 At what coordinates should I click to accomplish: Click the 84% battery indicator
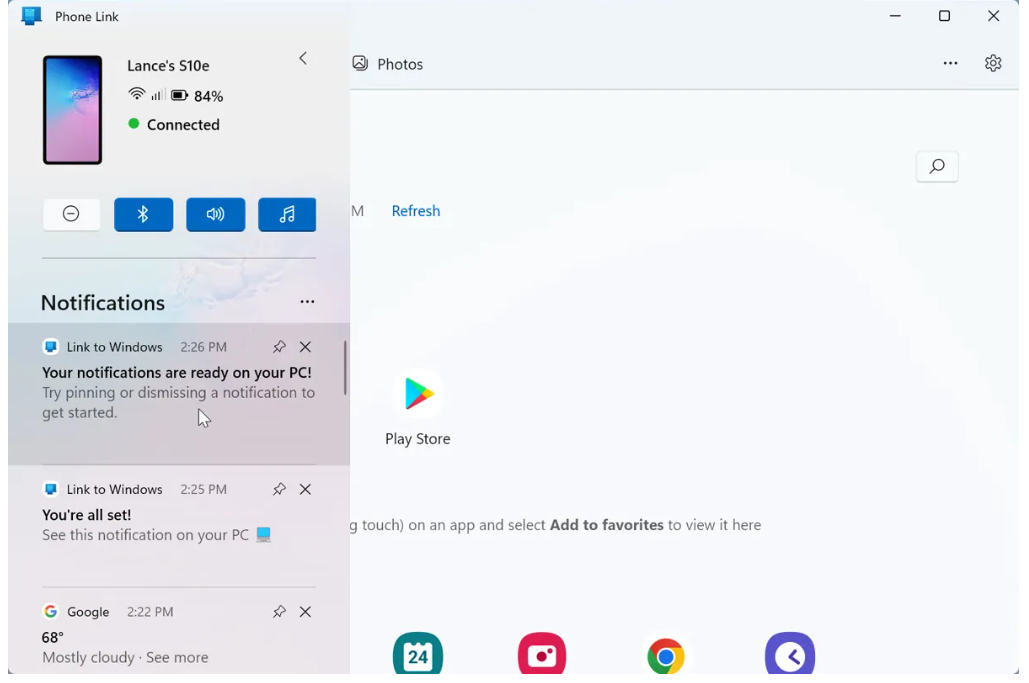pyautogui.click(x=197, y=96)
